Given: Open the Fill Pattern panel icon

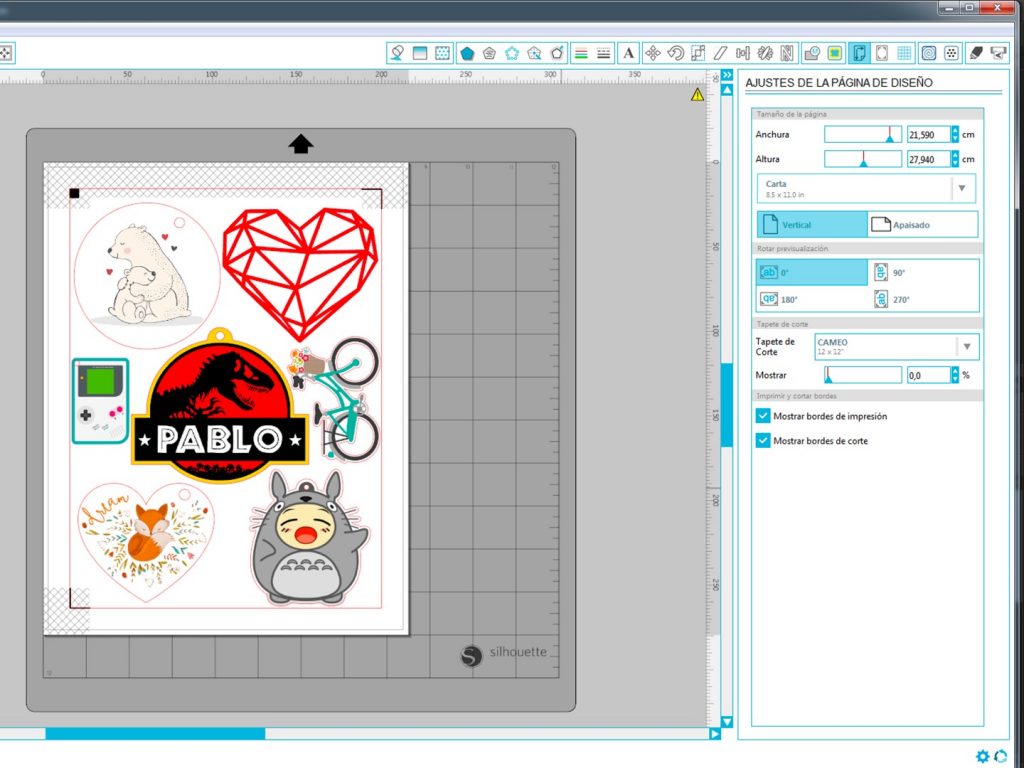Looking at the screenshot, I should click(443, 53).
